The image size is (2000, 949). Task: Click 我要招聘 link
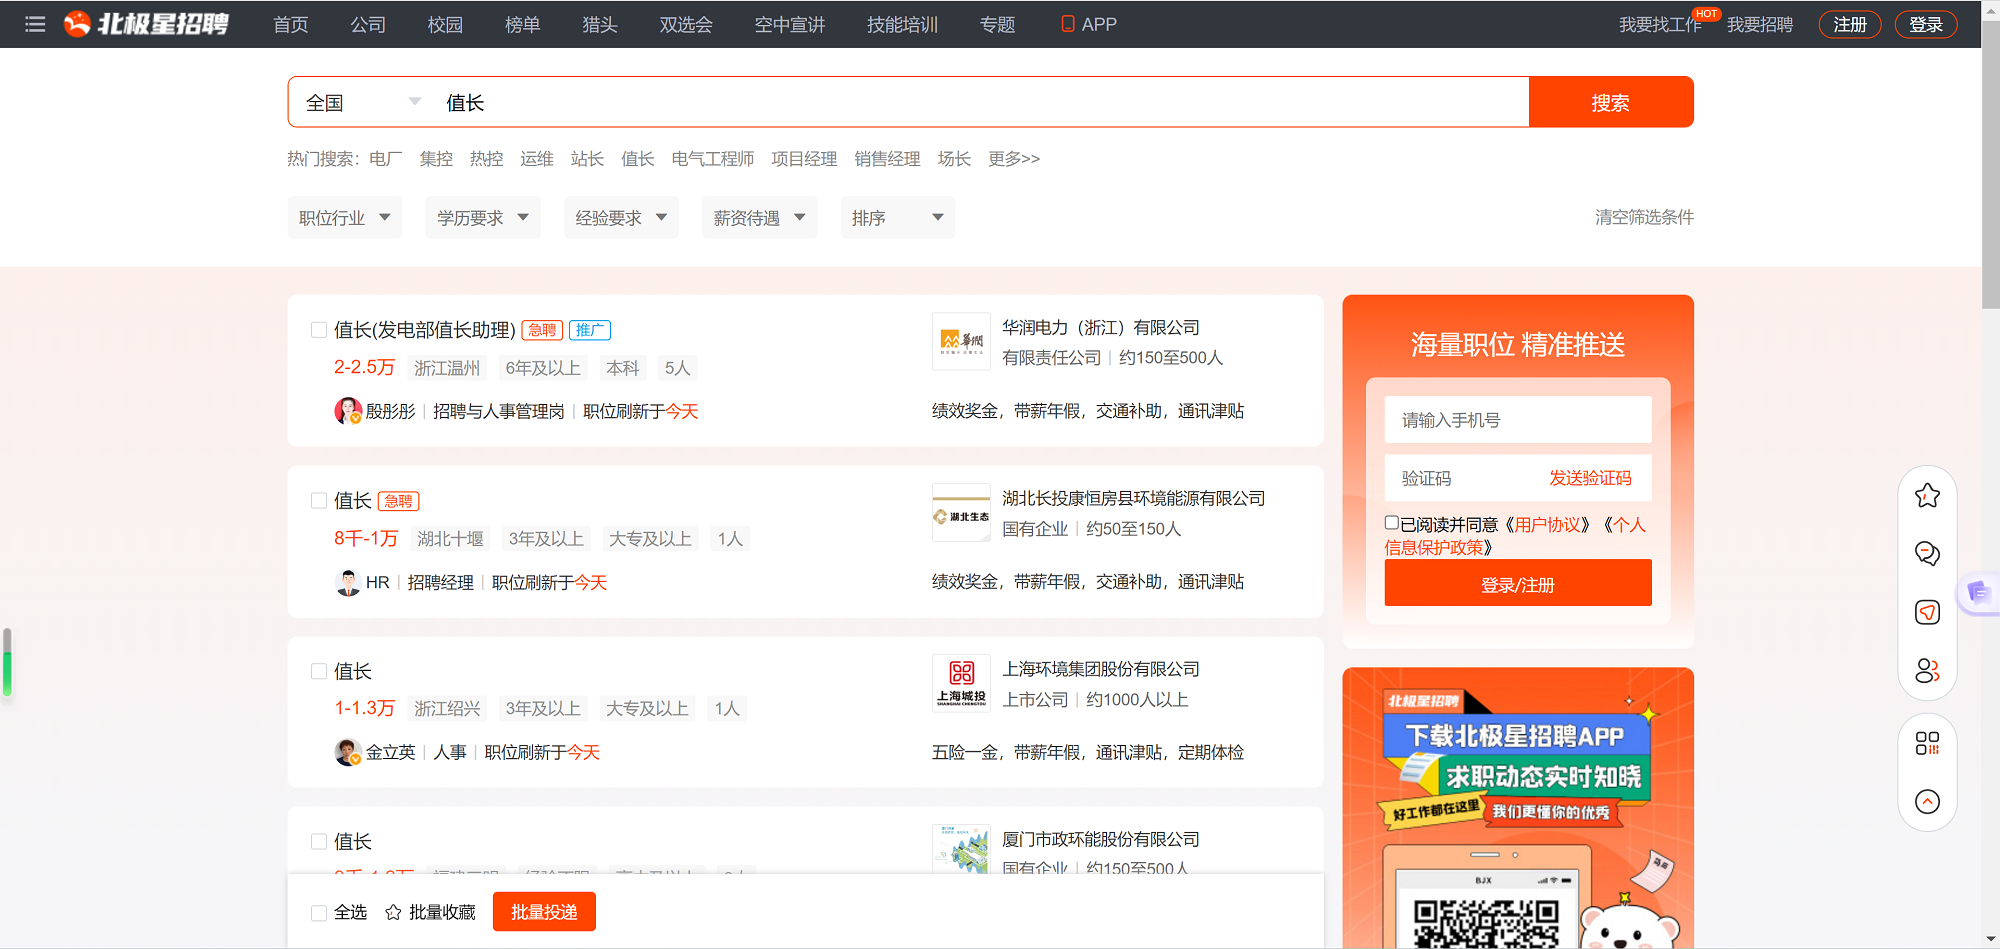click(x=1760, y=24)
